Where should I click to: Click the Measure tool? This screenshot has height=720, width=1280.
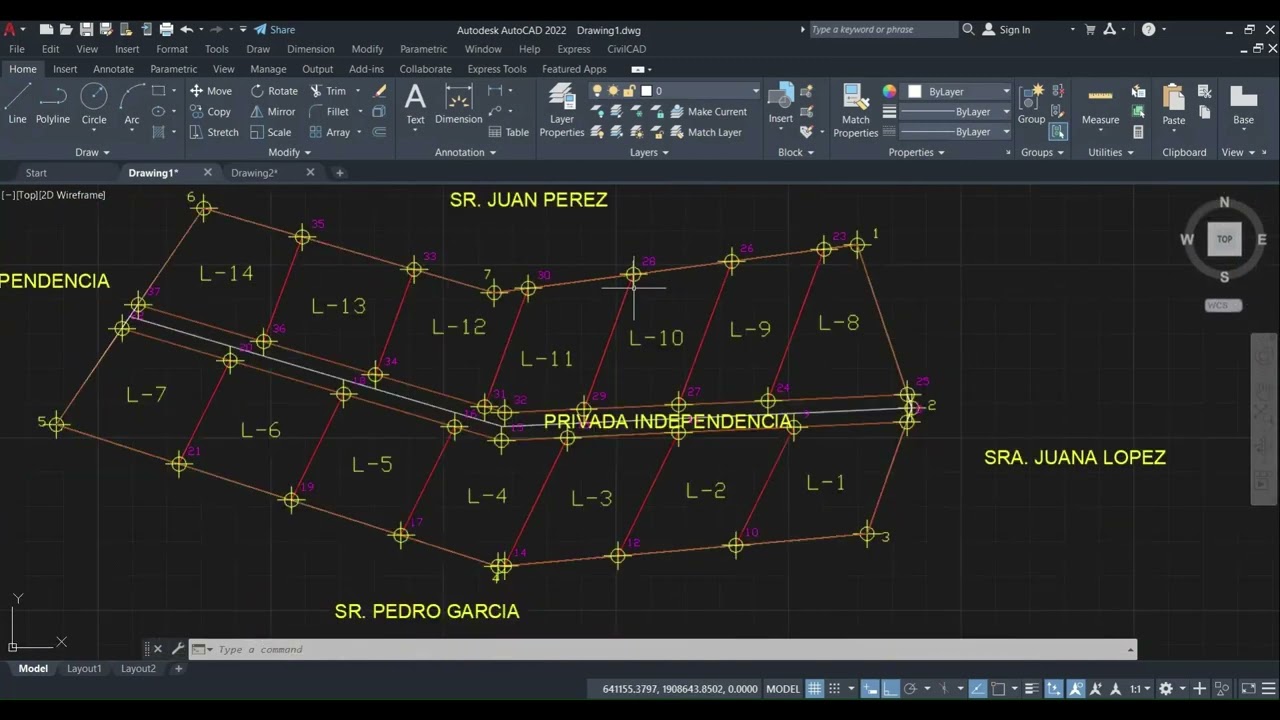[1100, 104]
